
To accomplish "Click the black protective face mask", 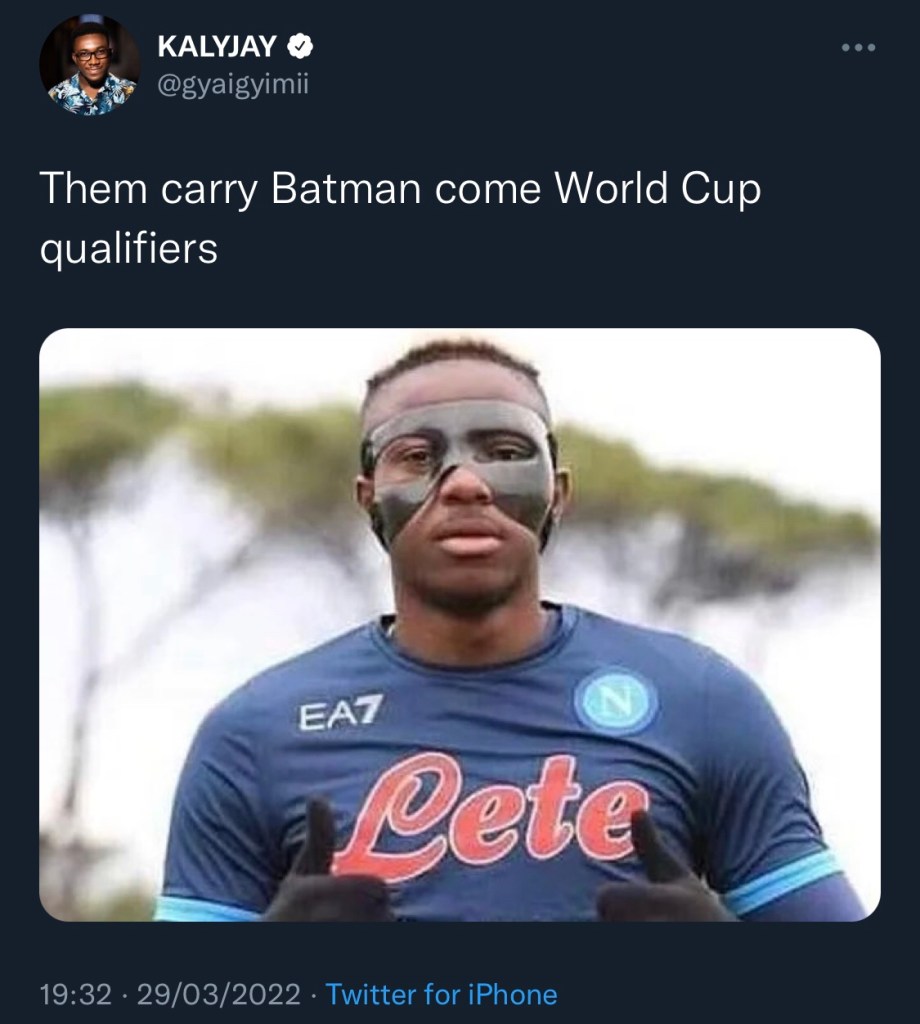I will 460,467.
